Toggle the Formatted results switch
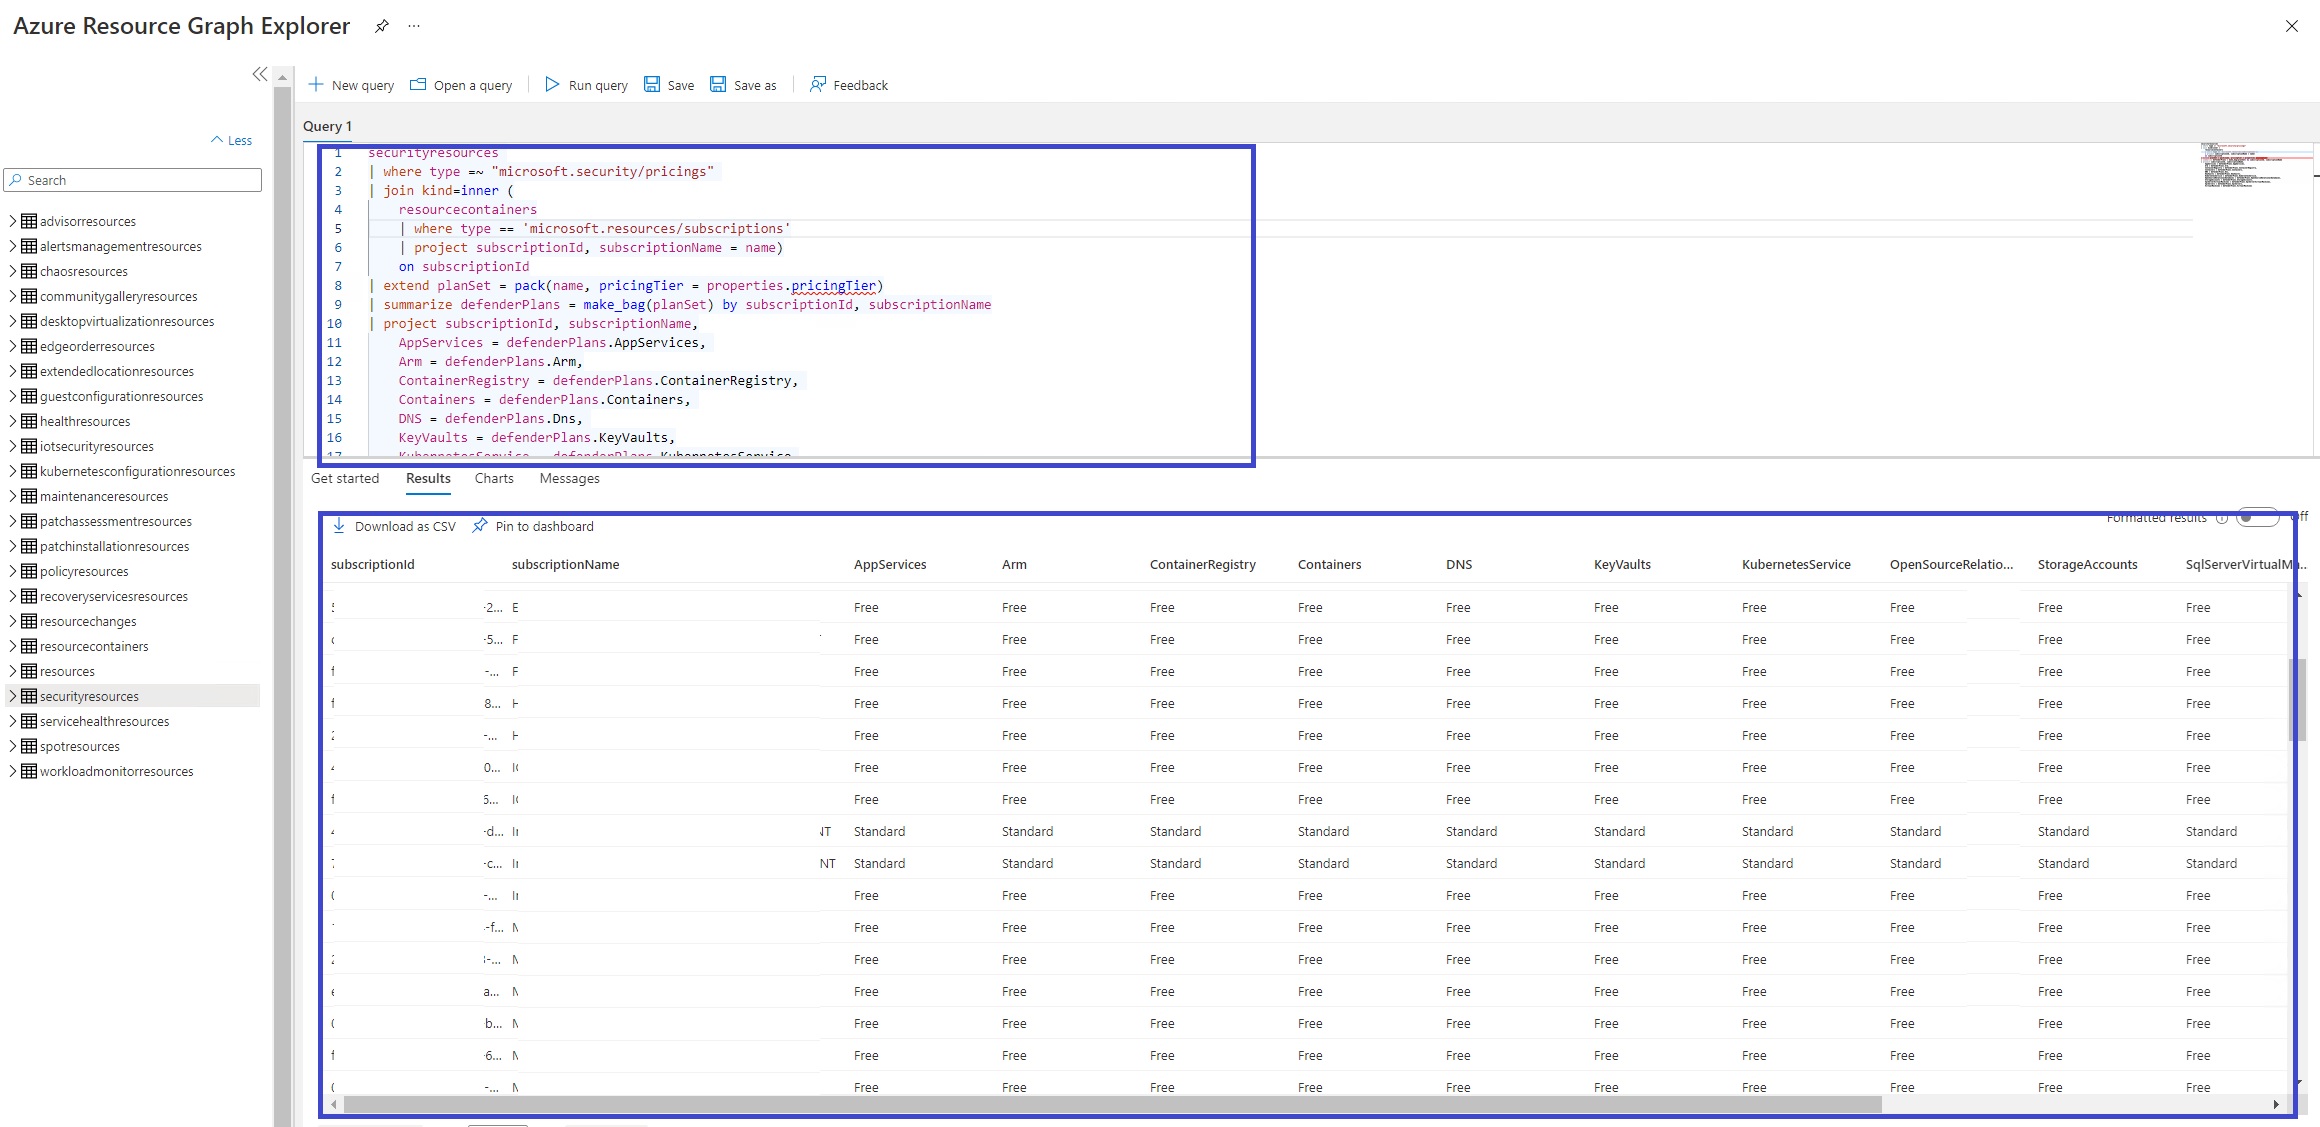This screenshot has height=1127, width=2320. [x=2256, y=517]
